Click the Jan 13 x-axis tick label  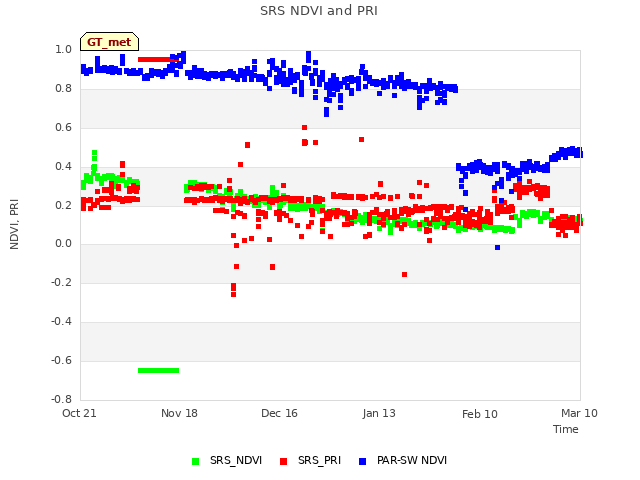[379, 413]
